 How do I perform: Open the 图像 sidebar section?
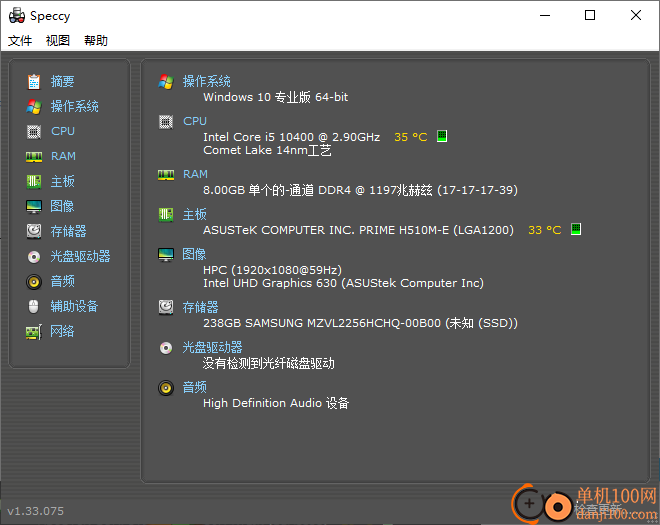point(62,206)
